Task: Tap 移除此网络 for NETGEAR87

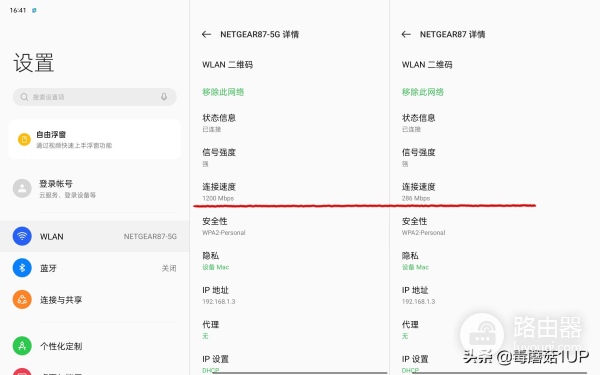Action: point(423,92)
